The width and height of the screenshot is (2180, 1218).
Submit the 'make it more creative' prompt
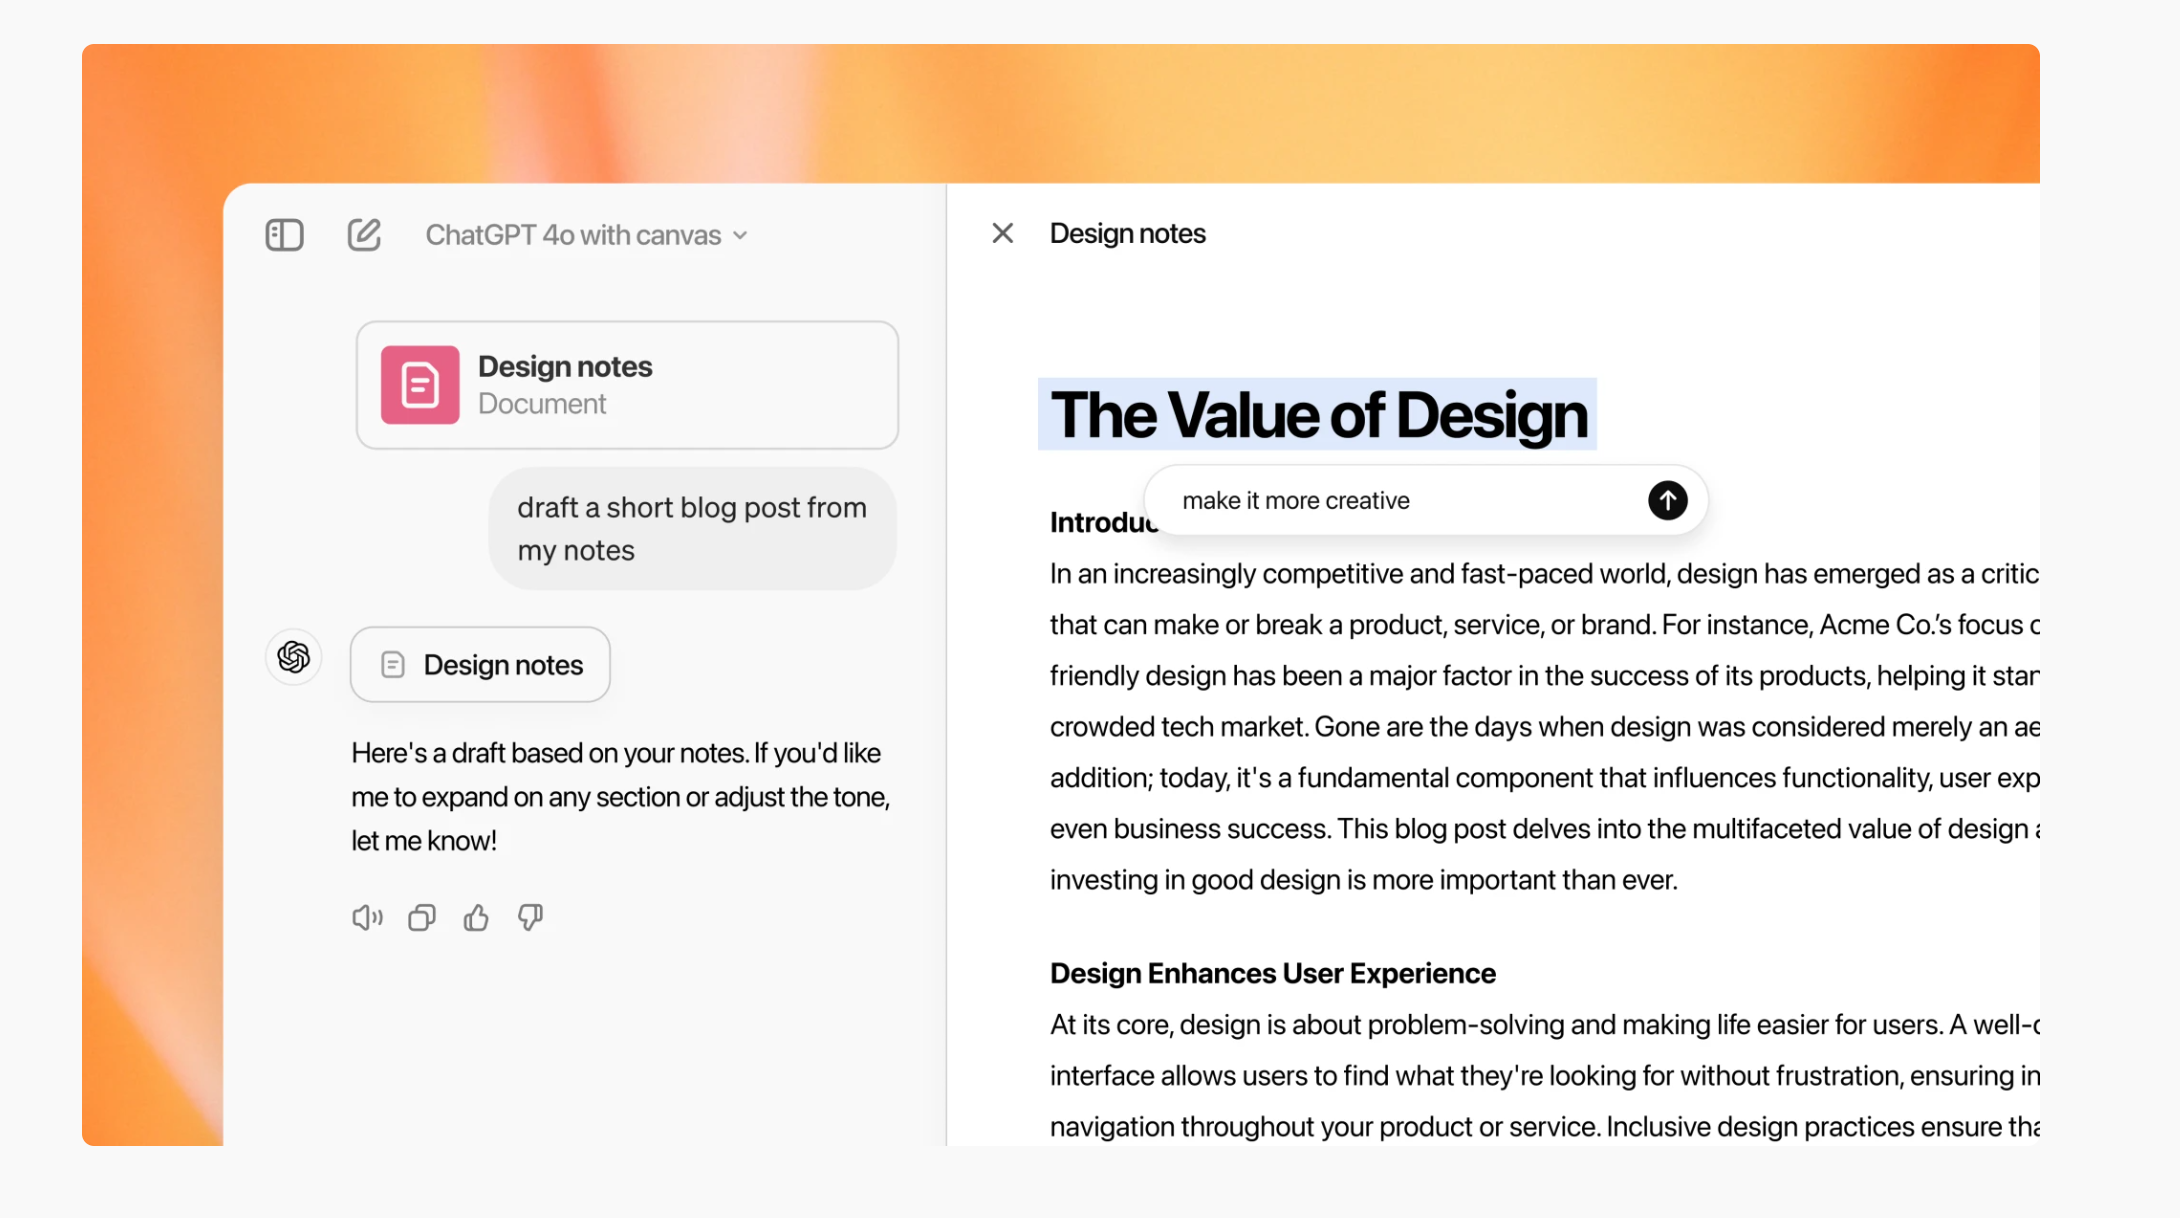click(x=1667, y=500)
